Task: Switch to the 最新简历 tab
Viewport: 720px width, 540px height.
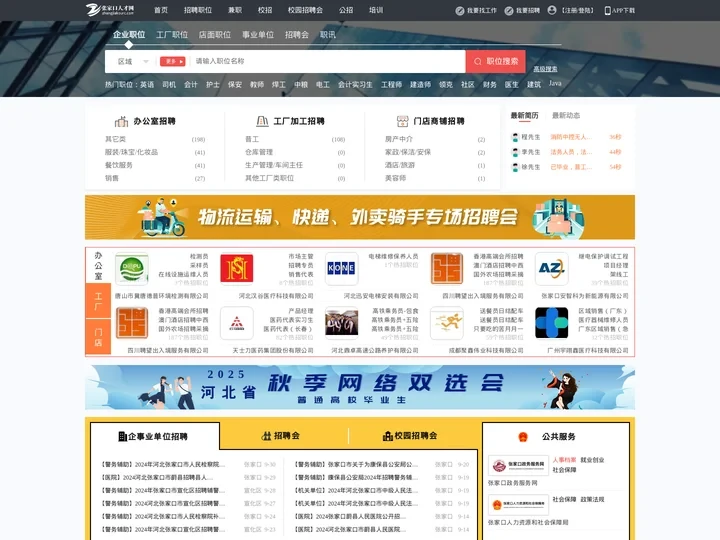Action: coord(524,115)
